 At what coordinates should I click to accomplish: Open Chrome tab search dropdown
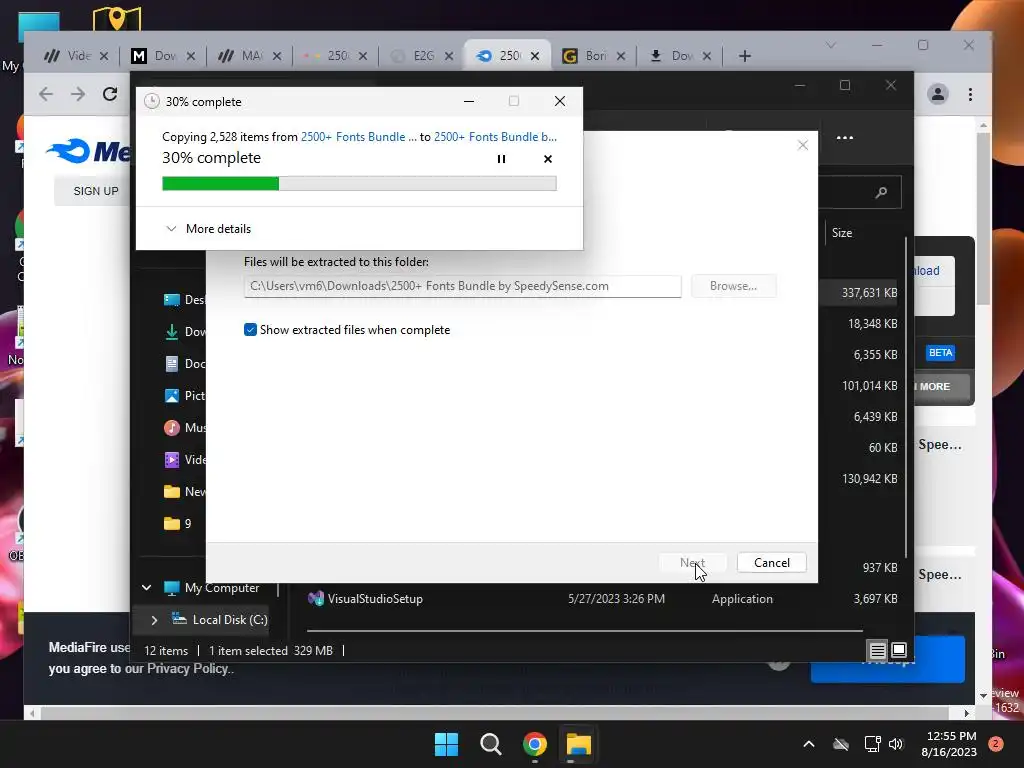pos(831,45)
